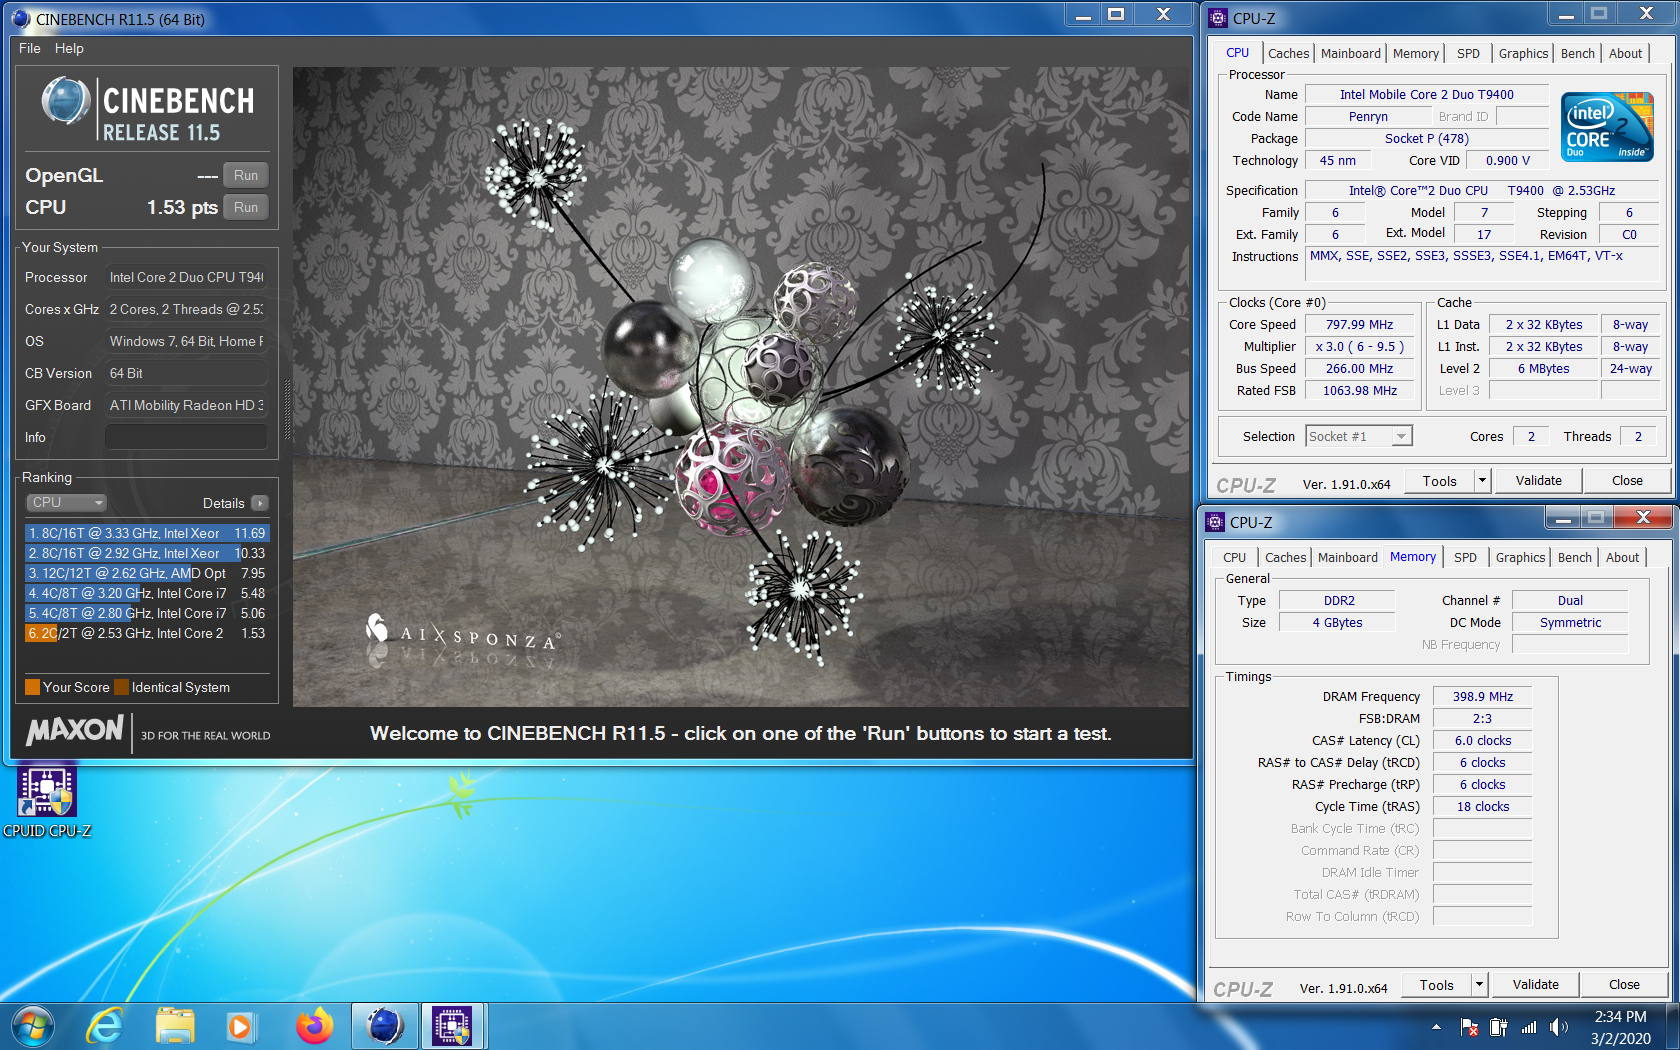Run the OpenGL benchmark

click(246, 175)
